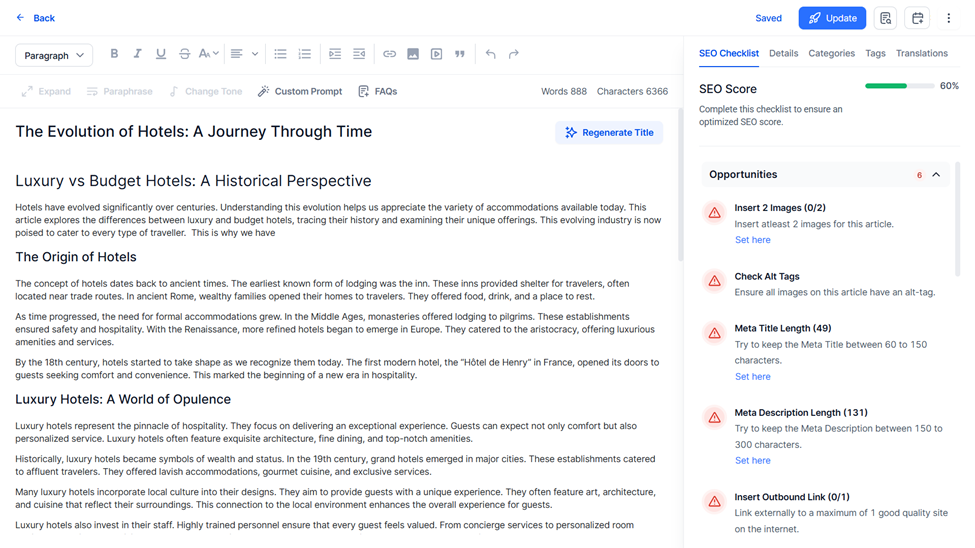Viewport: 975px width, 548px height.
Task: Click Insert Outbound Link (0/1) title
Action: click(x=792, y=497)
